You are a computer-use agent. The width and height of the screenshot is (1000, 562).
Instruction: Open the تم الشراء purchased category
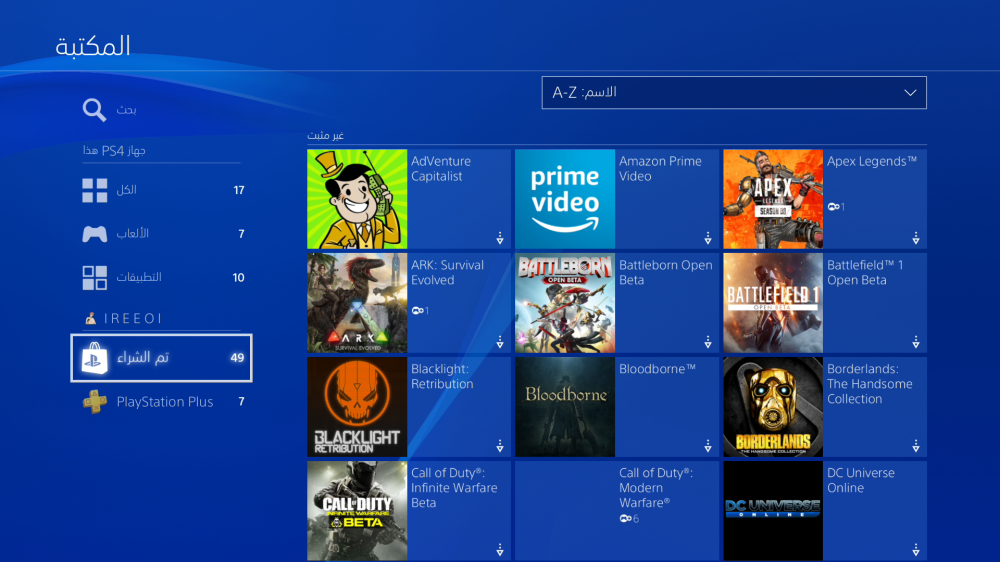point(161,358)
